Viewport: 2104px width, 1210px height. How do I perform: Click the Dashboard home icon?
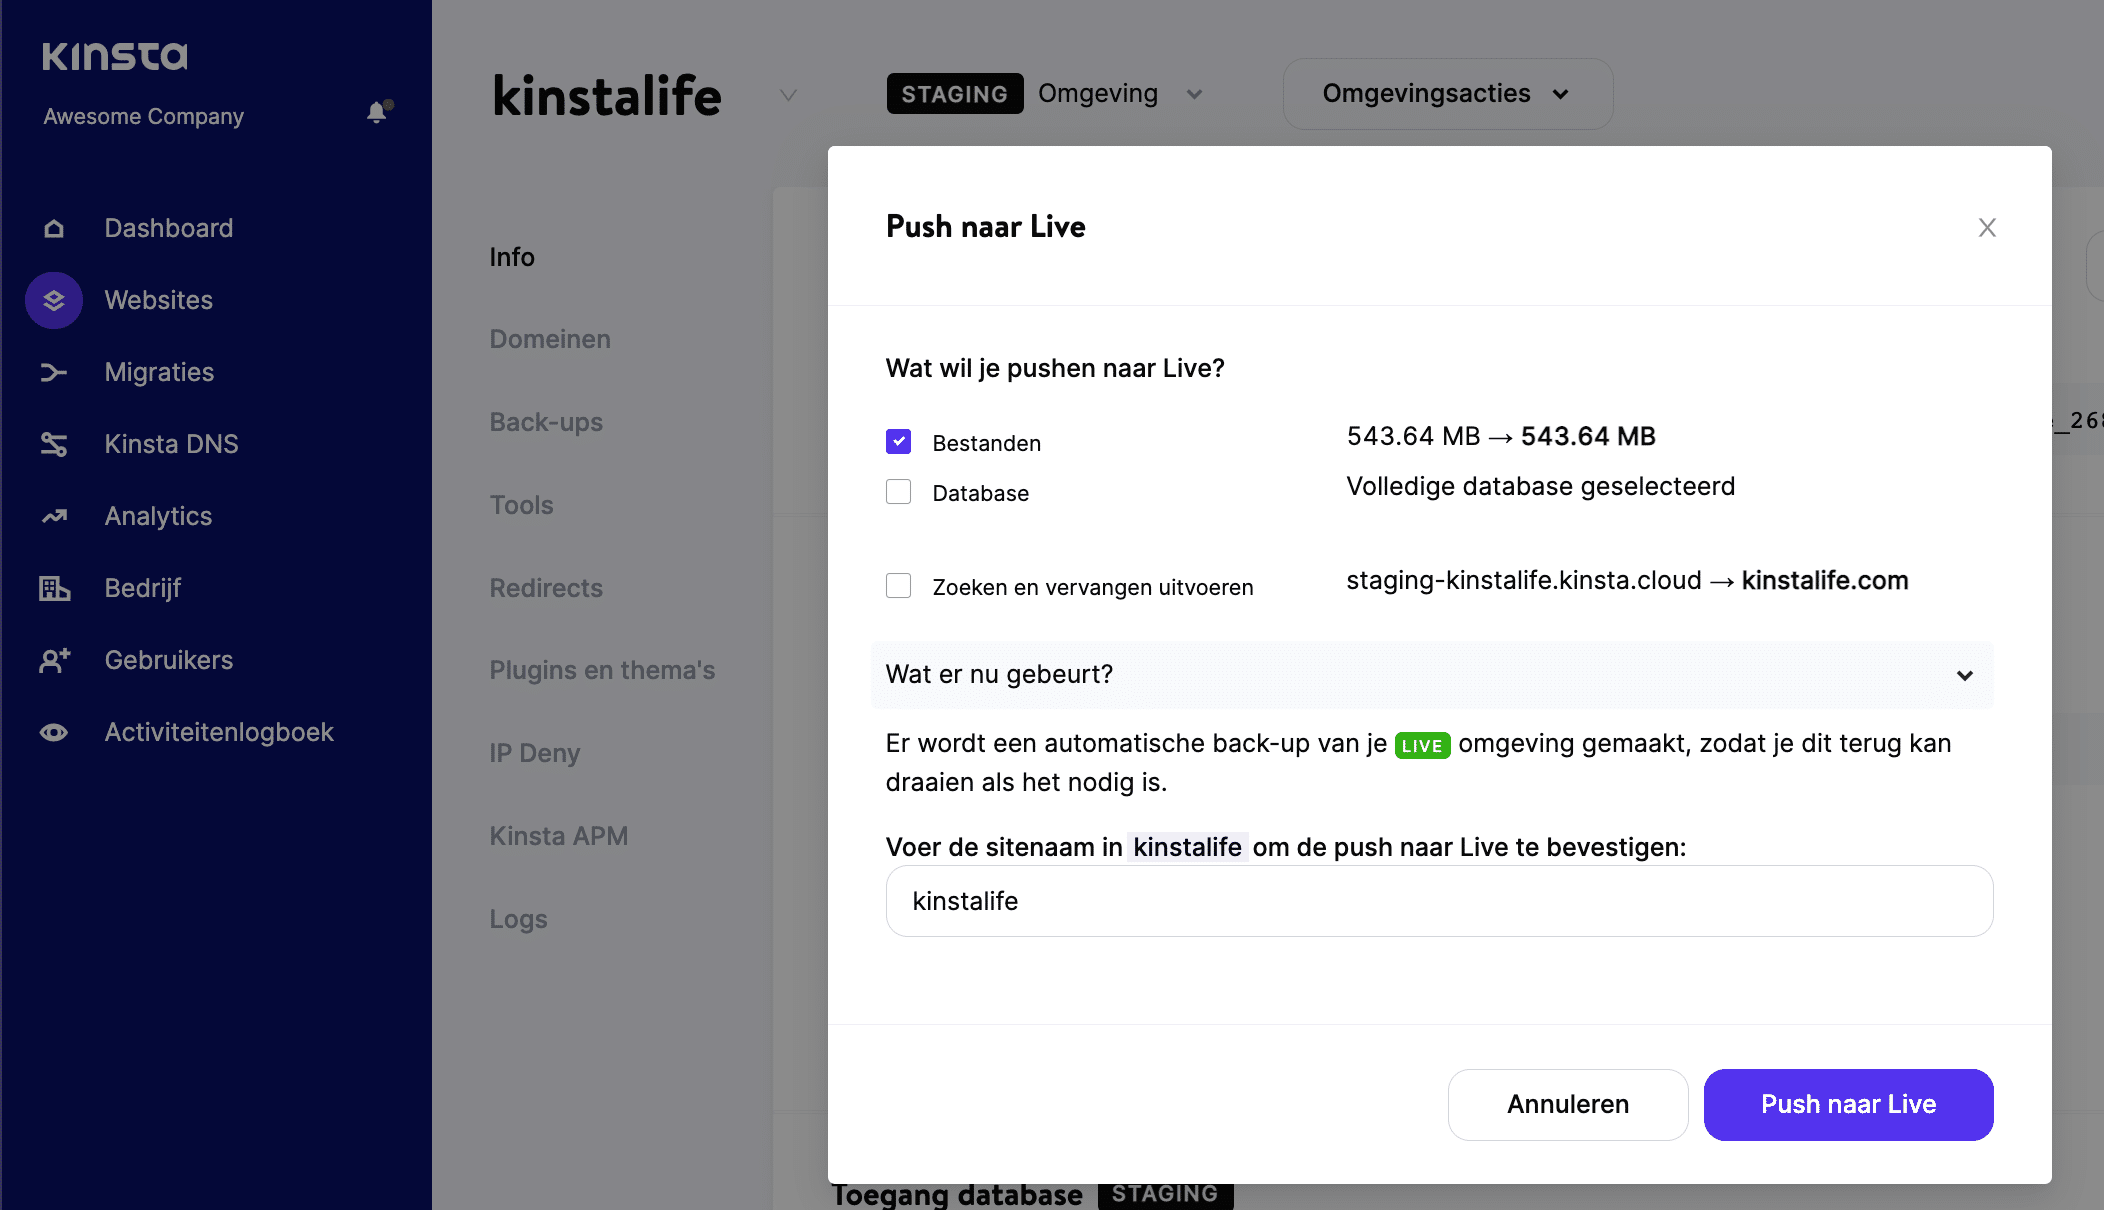tap(54, 228)
